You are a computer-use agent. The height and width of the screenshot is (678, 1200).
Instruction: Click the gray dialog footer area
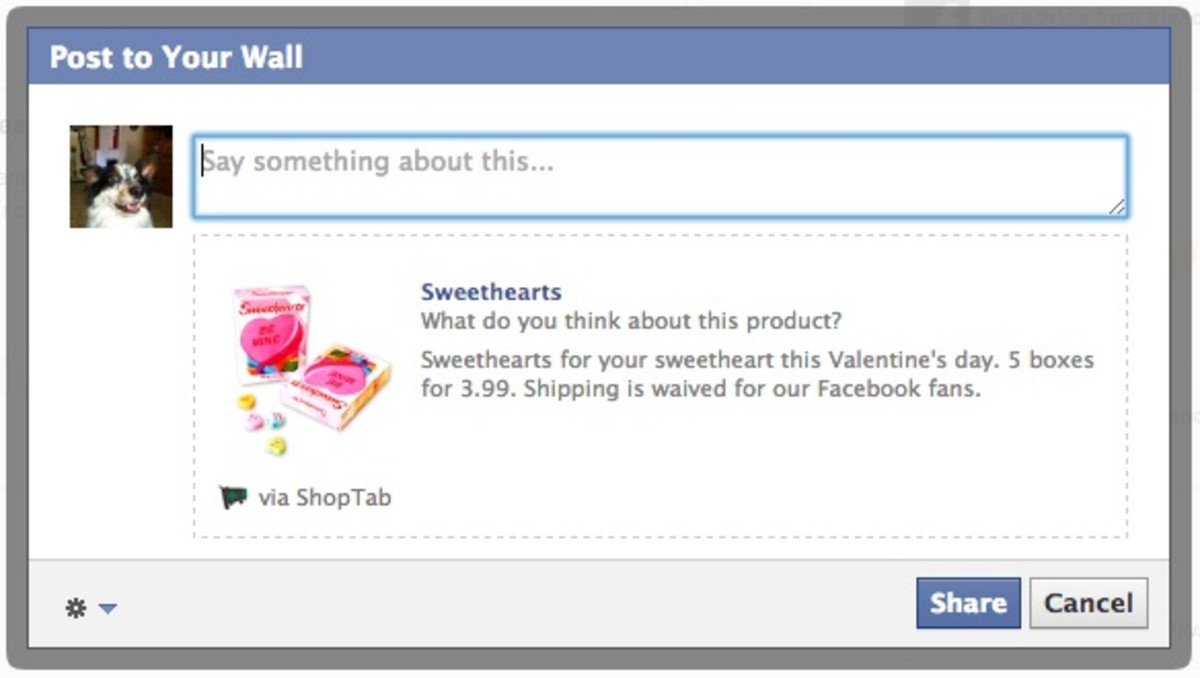click(x=500, y=605)
